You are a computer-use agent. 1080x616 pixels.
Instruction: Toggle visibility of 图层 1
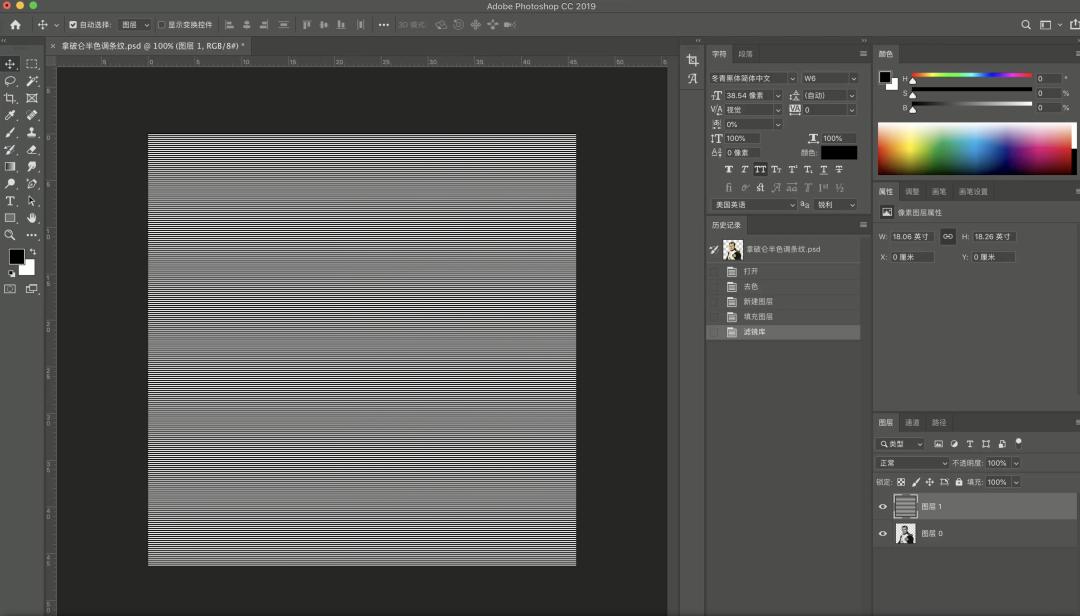[881, 506]
